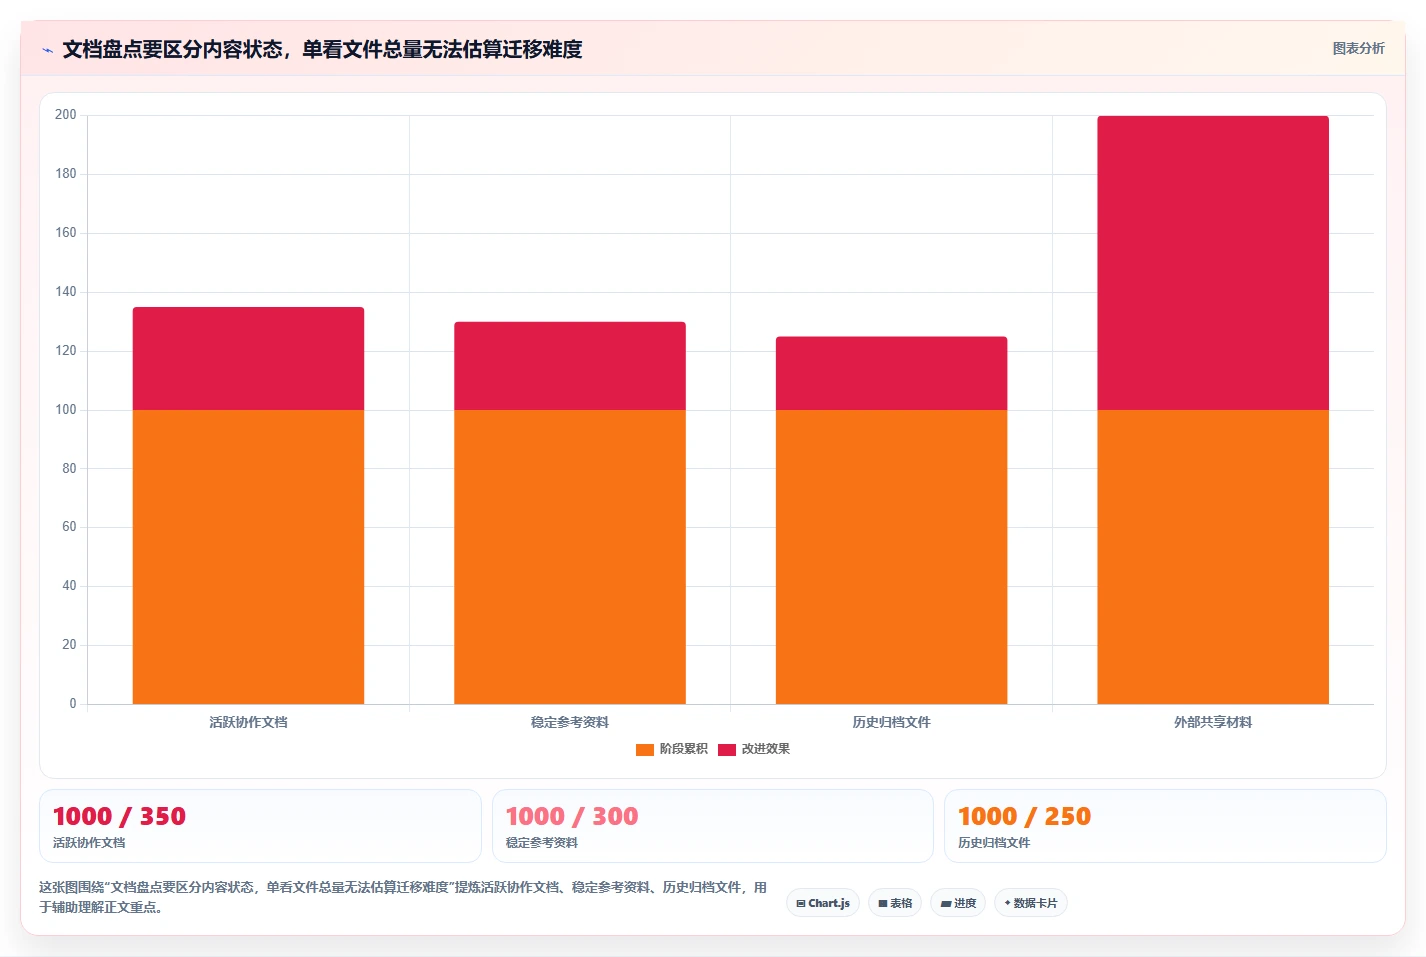Click the 外部共享材料 x-axis label
The height and width of the screenshot is (957, 1426).
click(1213, 722)
